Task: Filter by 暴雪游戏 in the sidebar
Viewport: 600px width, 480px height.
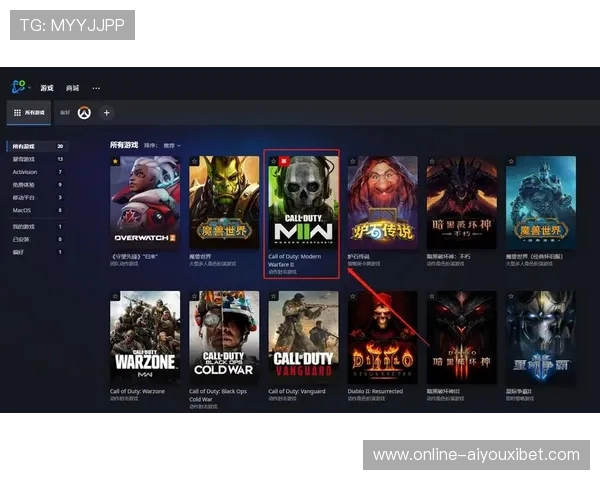Action: tap(38, 159)
